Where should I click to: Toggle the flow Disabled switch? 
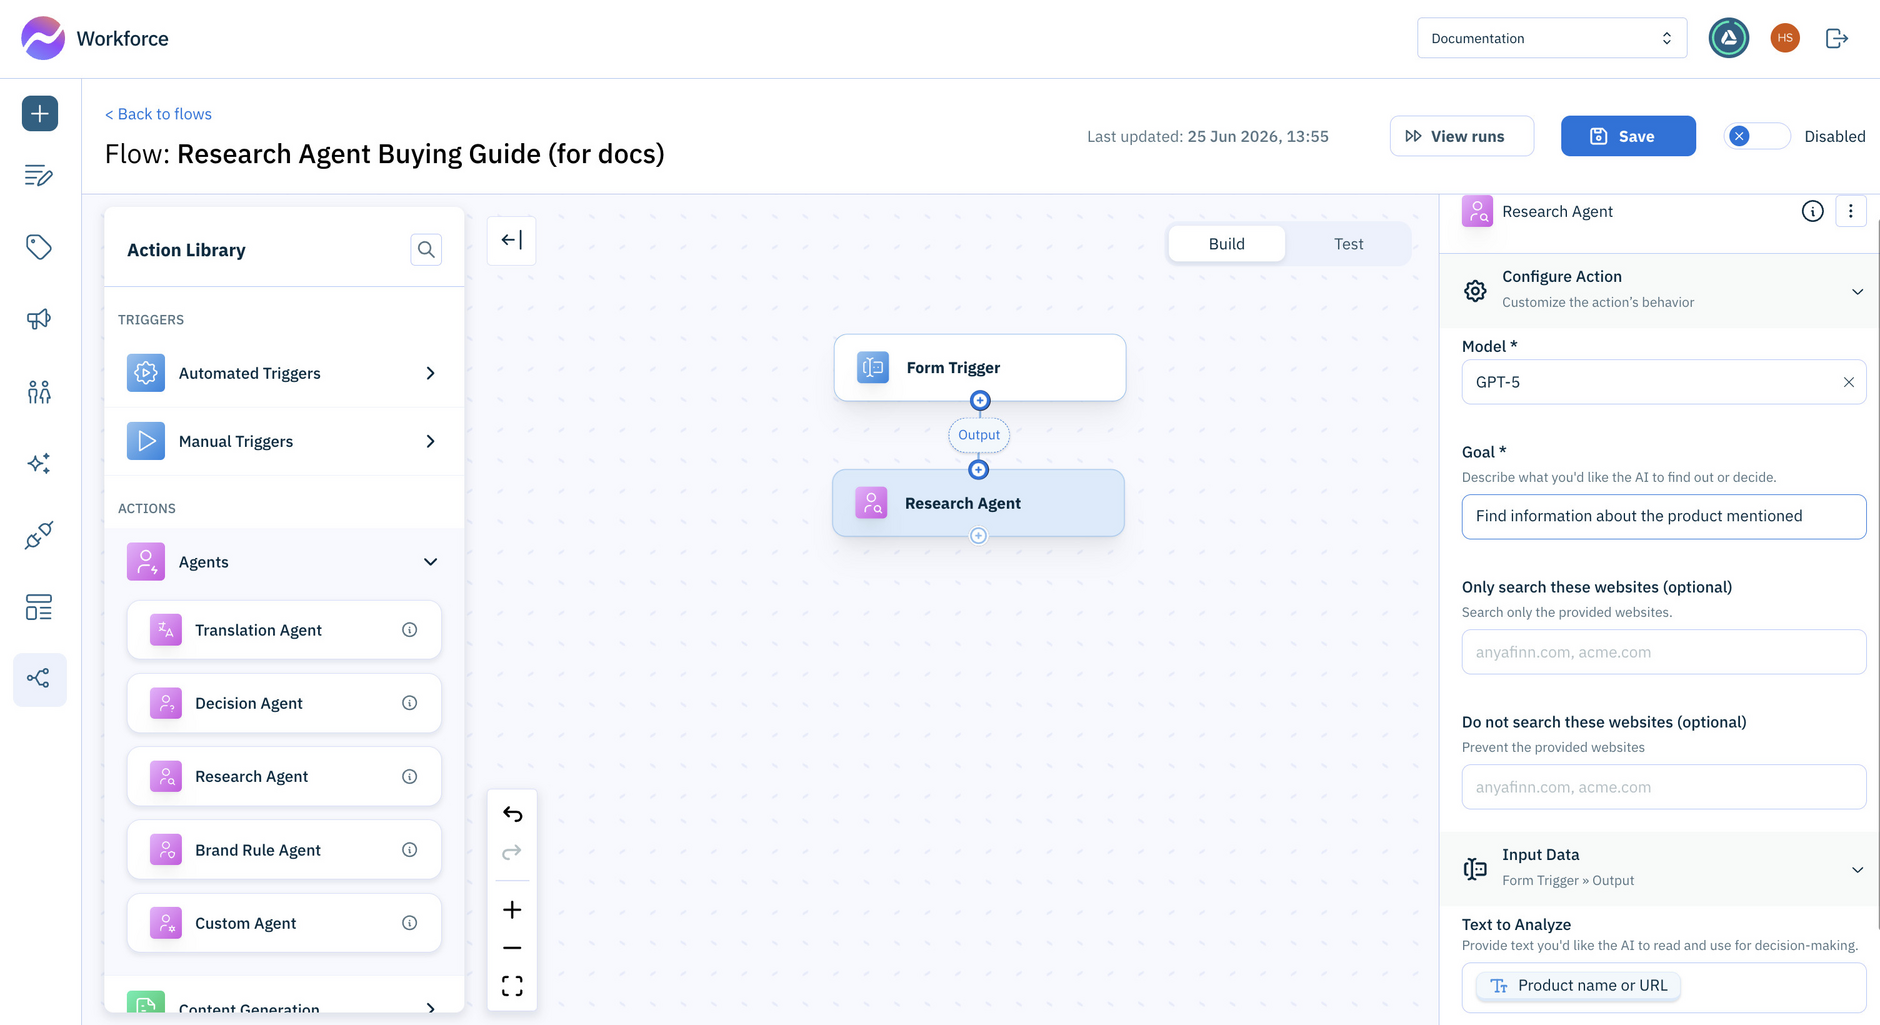(1757, 136)
